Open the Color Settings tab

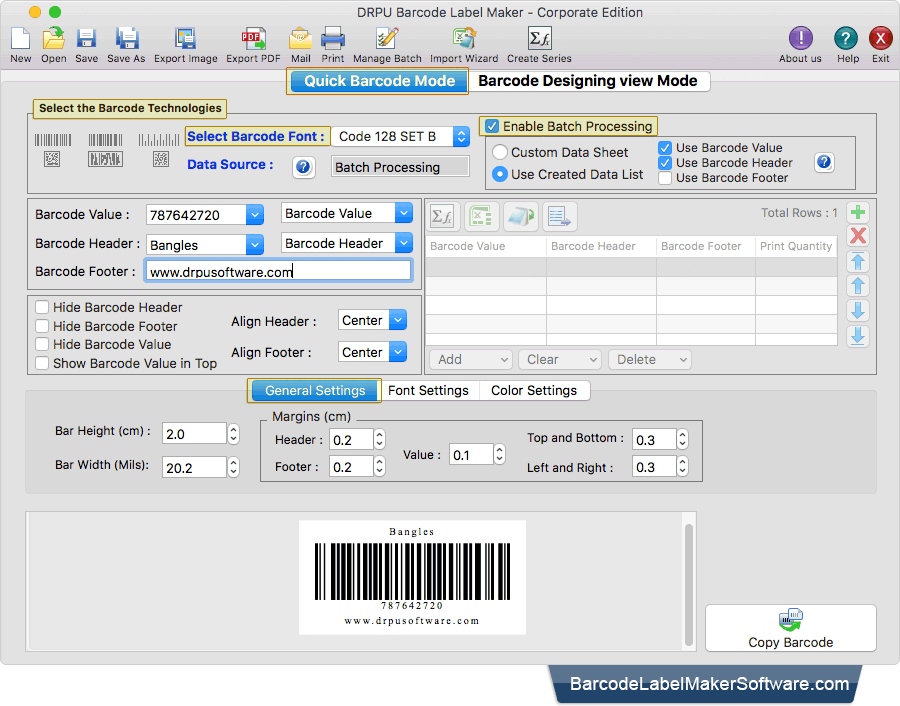coord(534,390)
